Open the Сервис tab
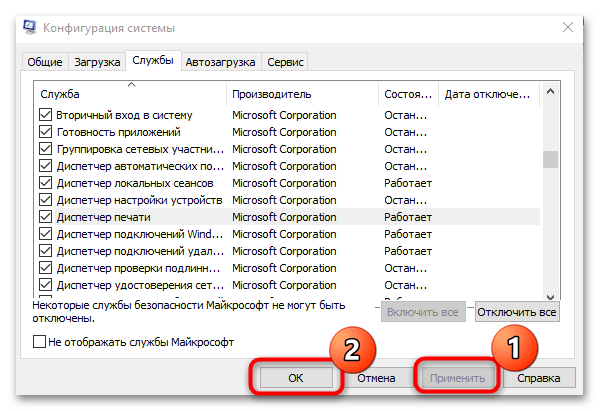The width and height of the screenshot is (600, 411). tap(285, 62)
